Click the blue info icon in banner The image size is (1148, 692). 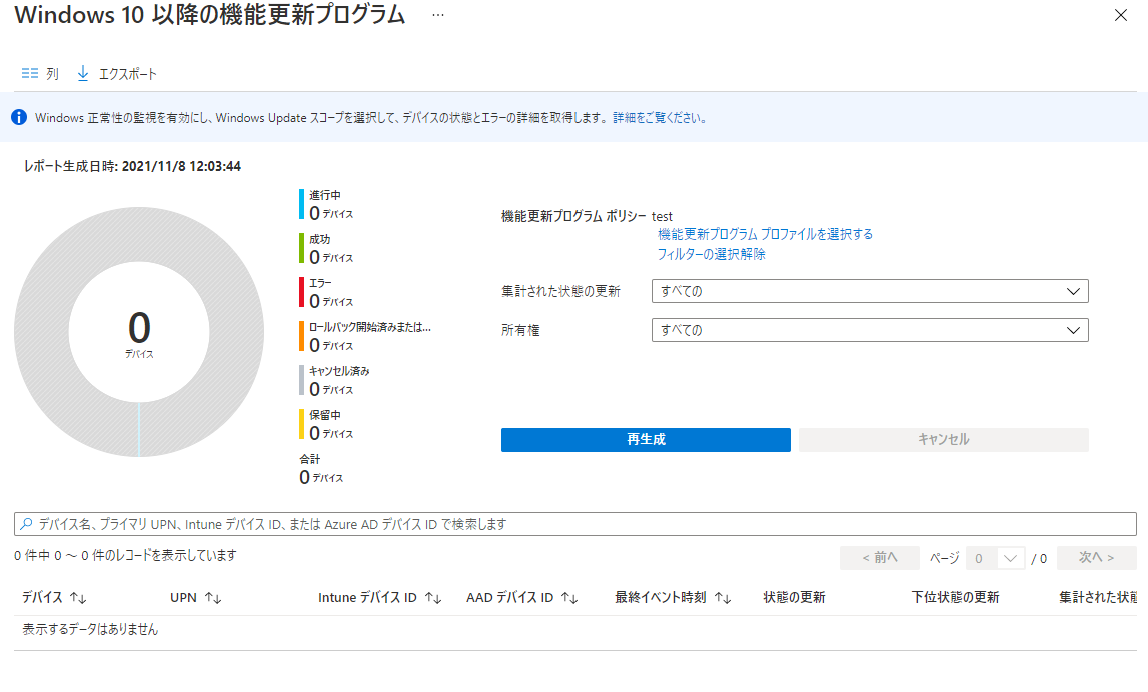click(x=19, y=117)
